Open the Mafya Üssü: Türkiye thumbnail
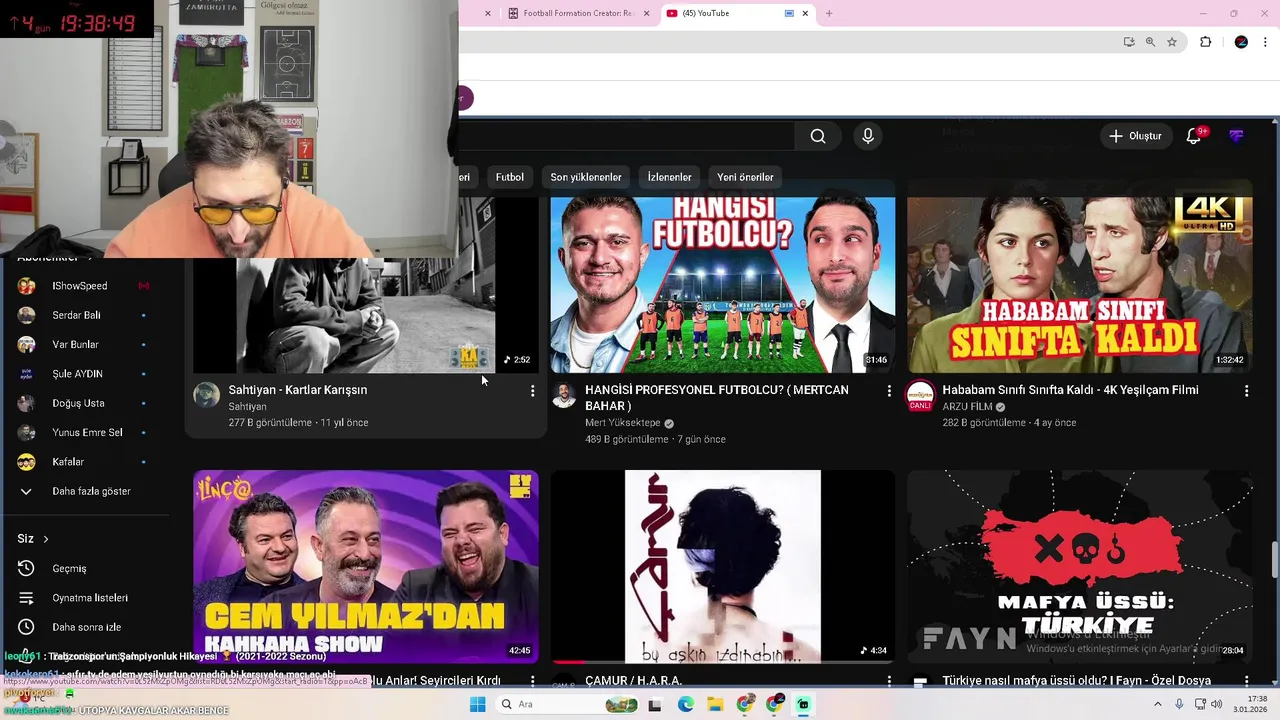The width and height of the screenshot is (1280, 720). pyautogui.click(x=1080, y=566)
